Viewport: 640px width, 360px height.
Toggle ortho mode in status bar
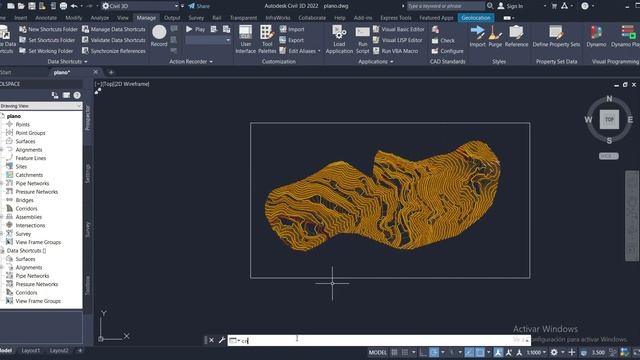click(423, 352)
